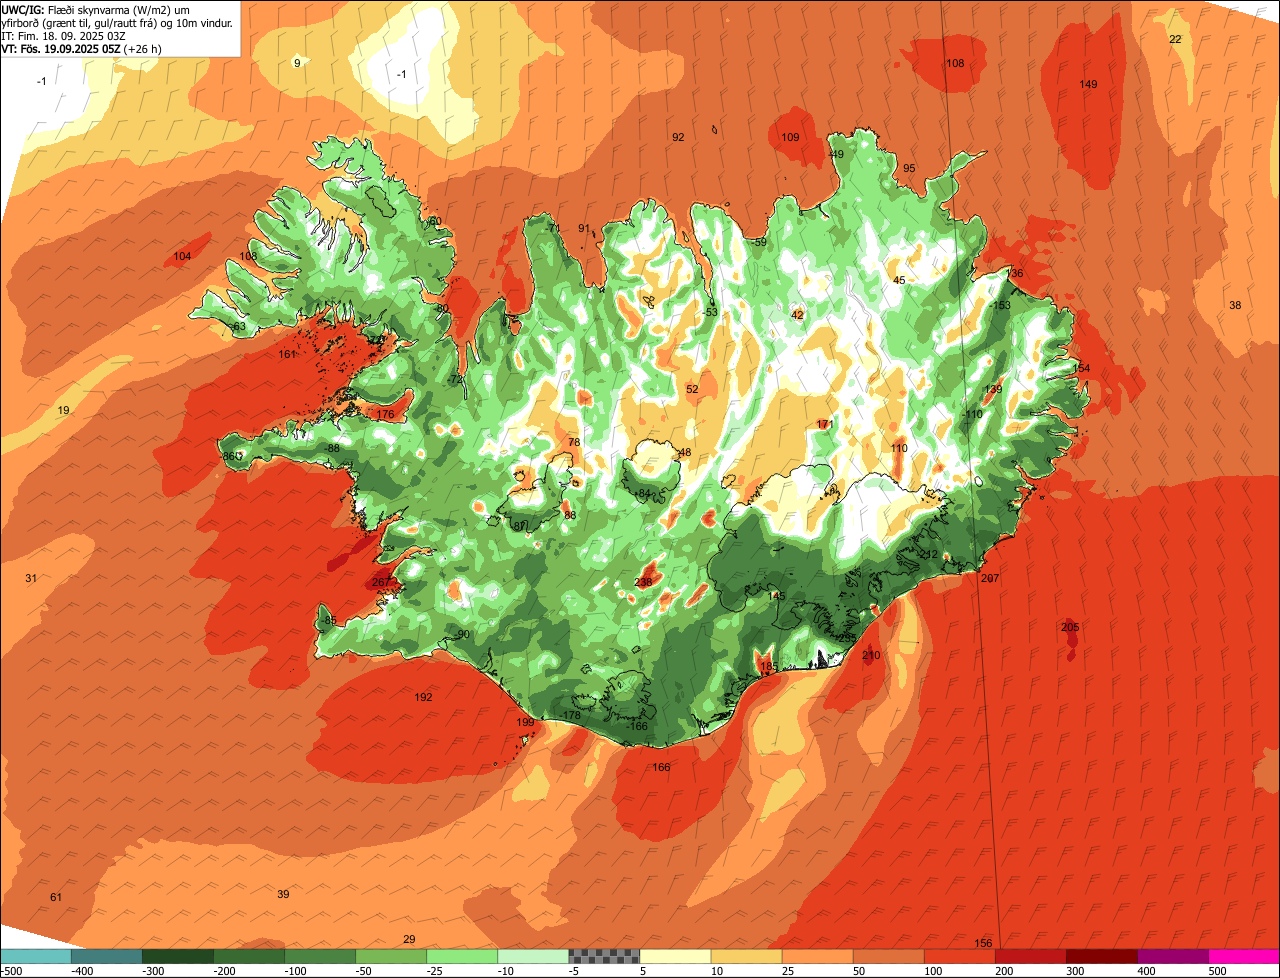
Task: Click the purple 400 to 500 legend swatch
Action: [x=1172, y=956]
